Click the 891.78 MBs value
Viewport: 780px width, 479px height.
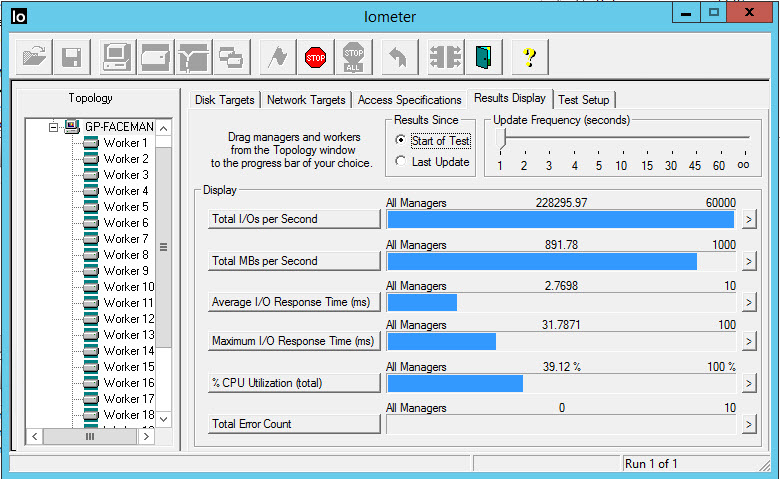pos(561,245)
